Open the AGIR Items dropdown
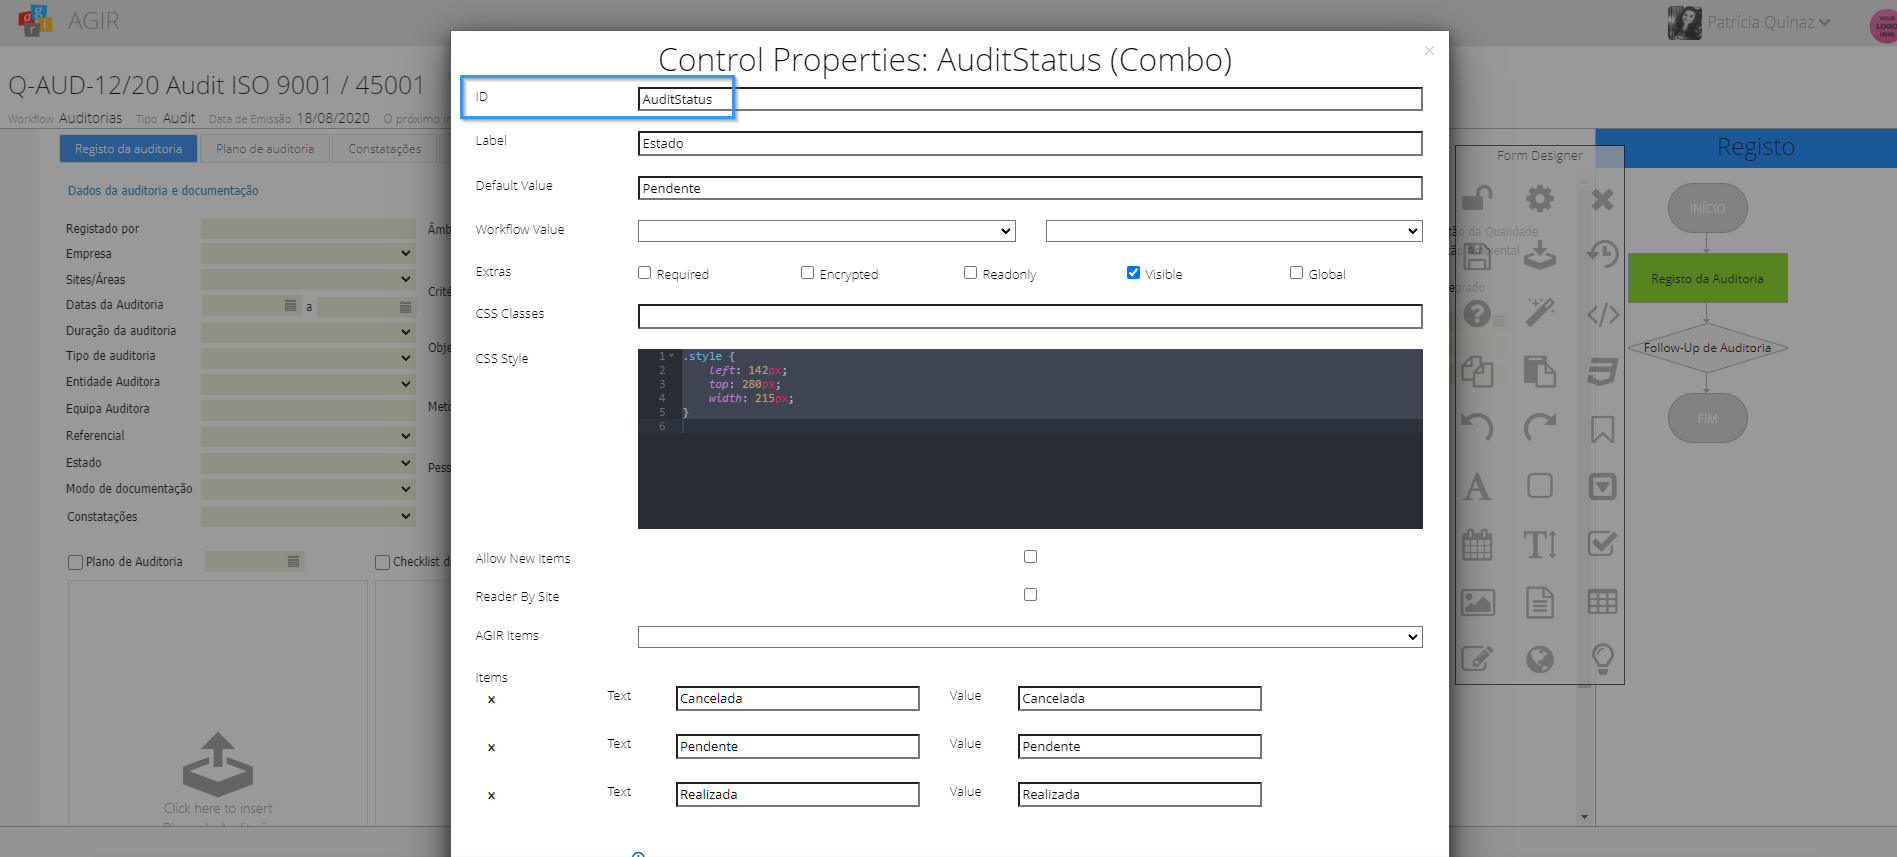The image size is (1897, 857). (x=1030, y=637)
